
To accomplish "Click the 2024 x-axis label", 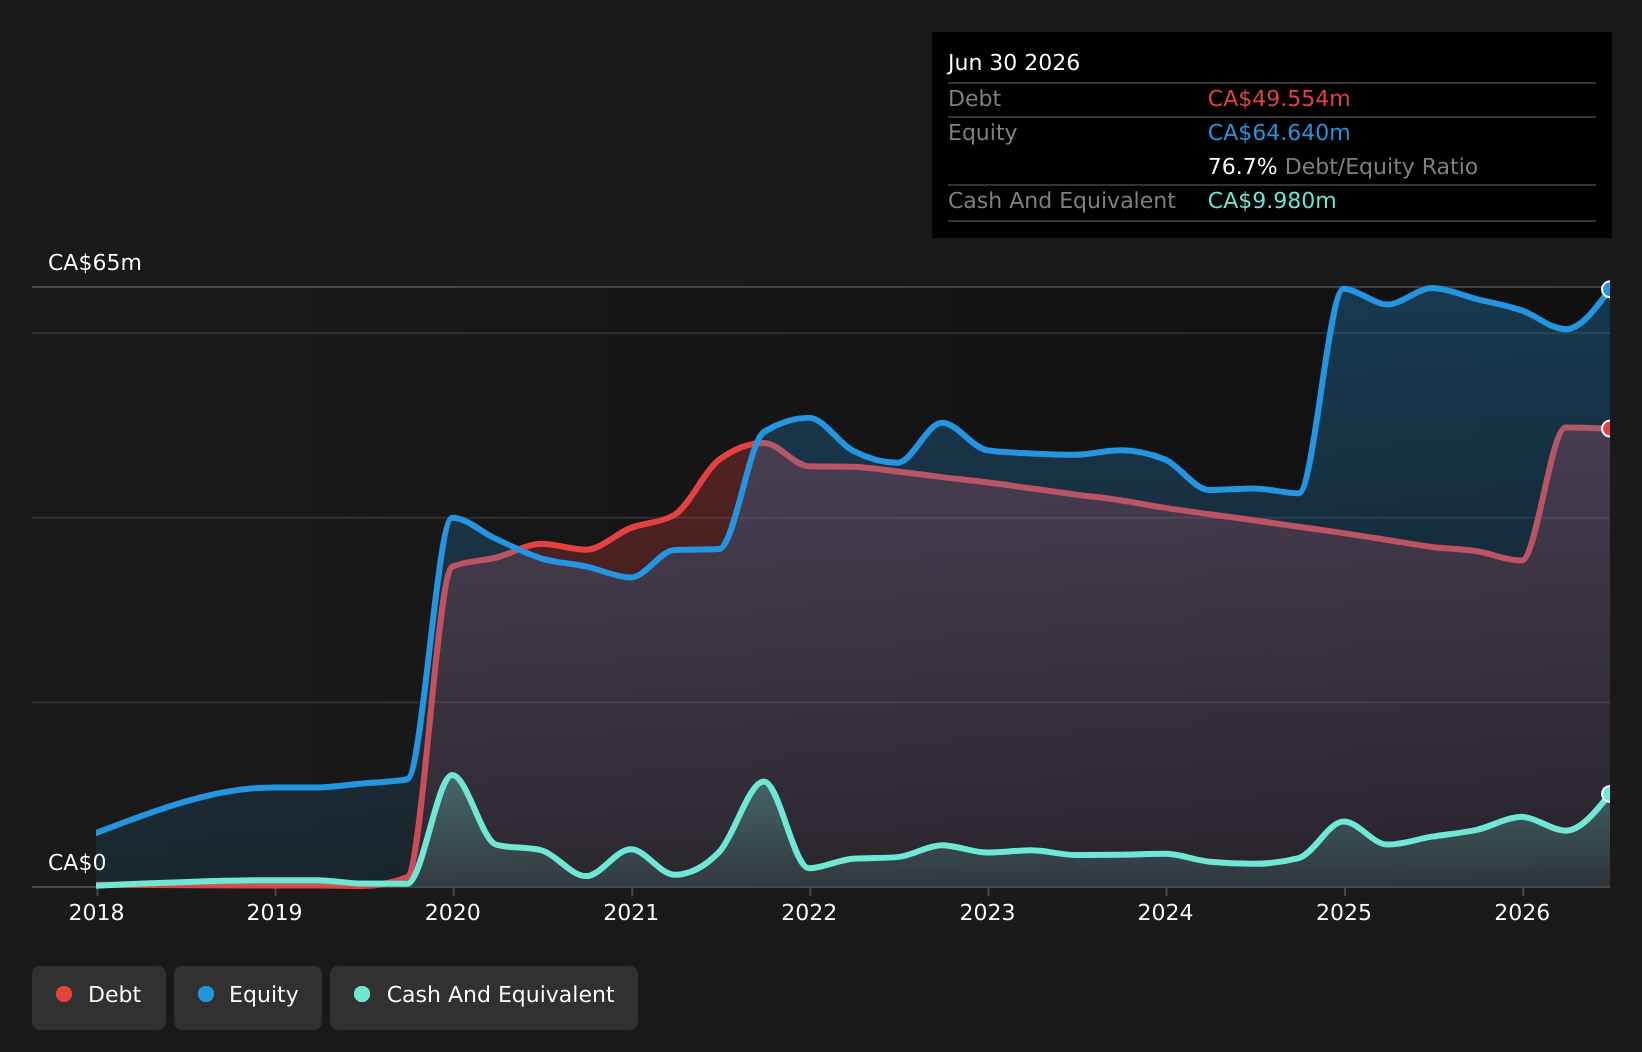I will [1166, 912].
